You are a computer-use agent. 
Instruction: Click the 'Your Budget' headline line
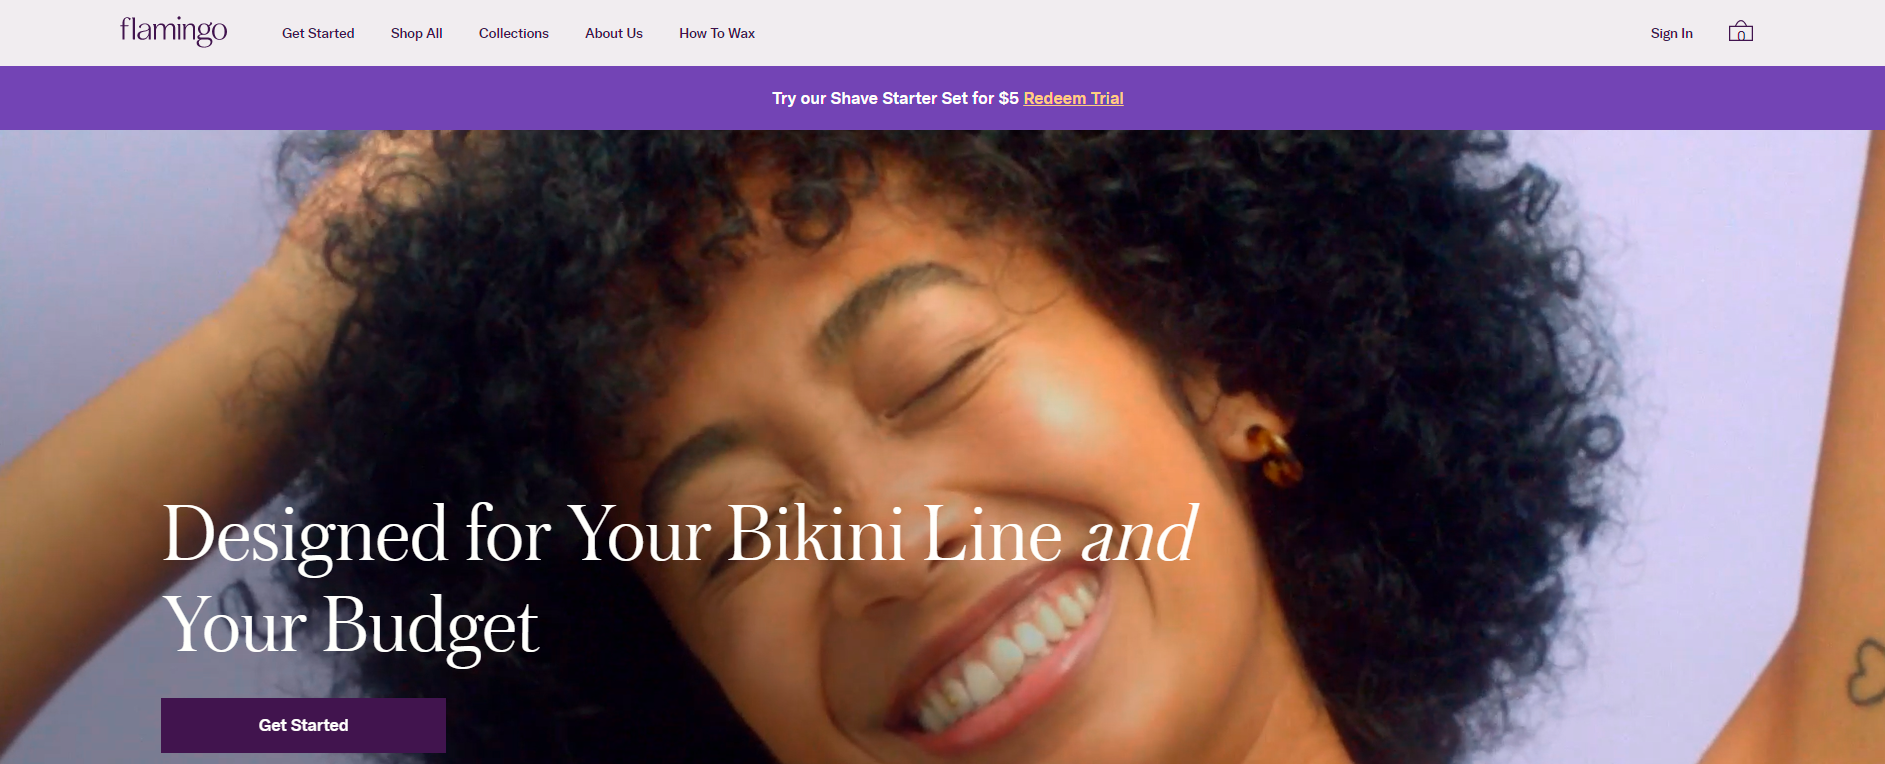click(x=351, y=627)
